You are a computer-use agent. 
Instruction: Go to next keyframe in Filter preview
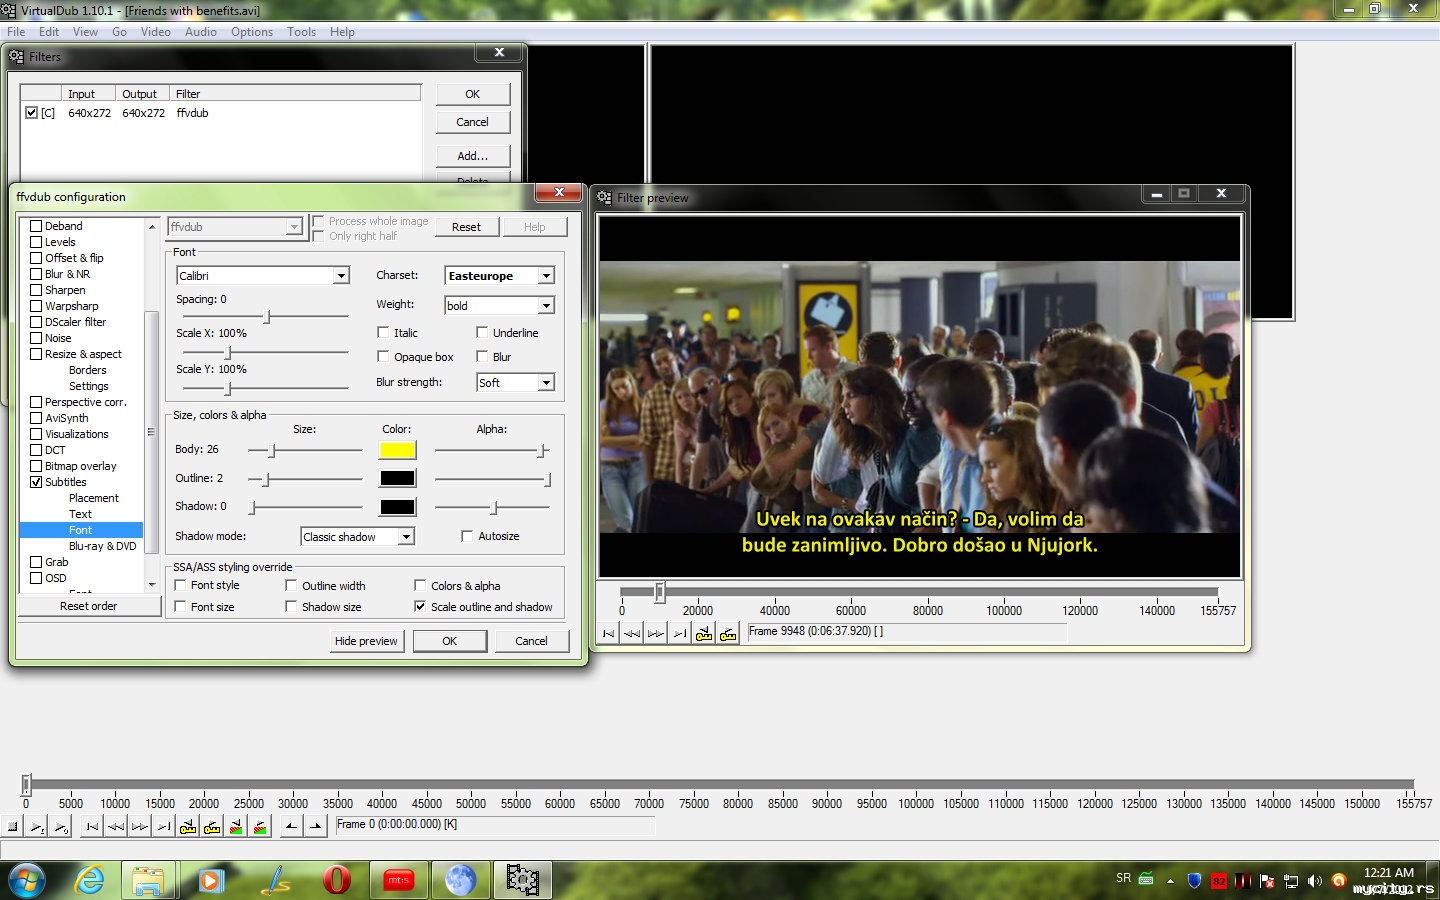click(728, 633)
